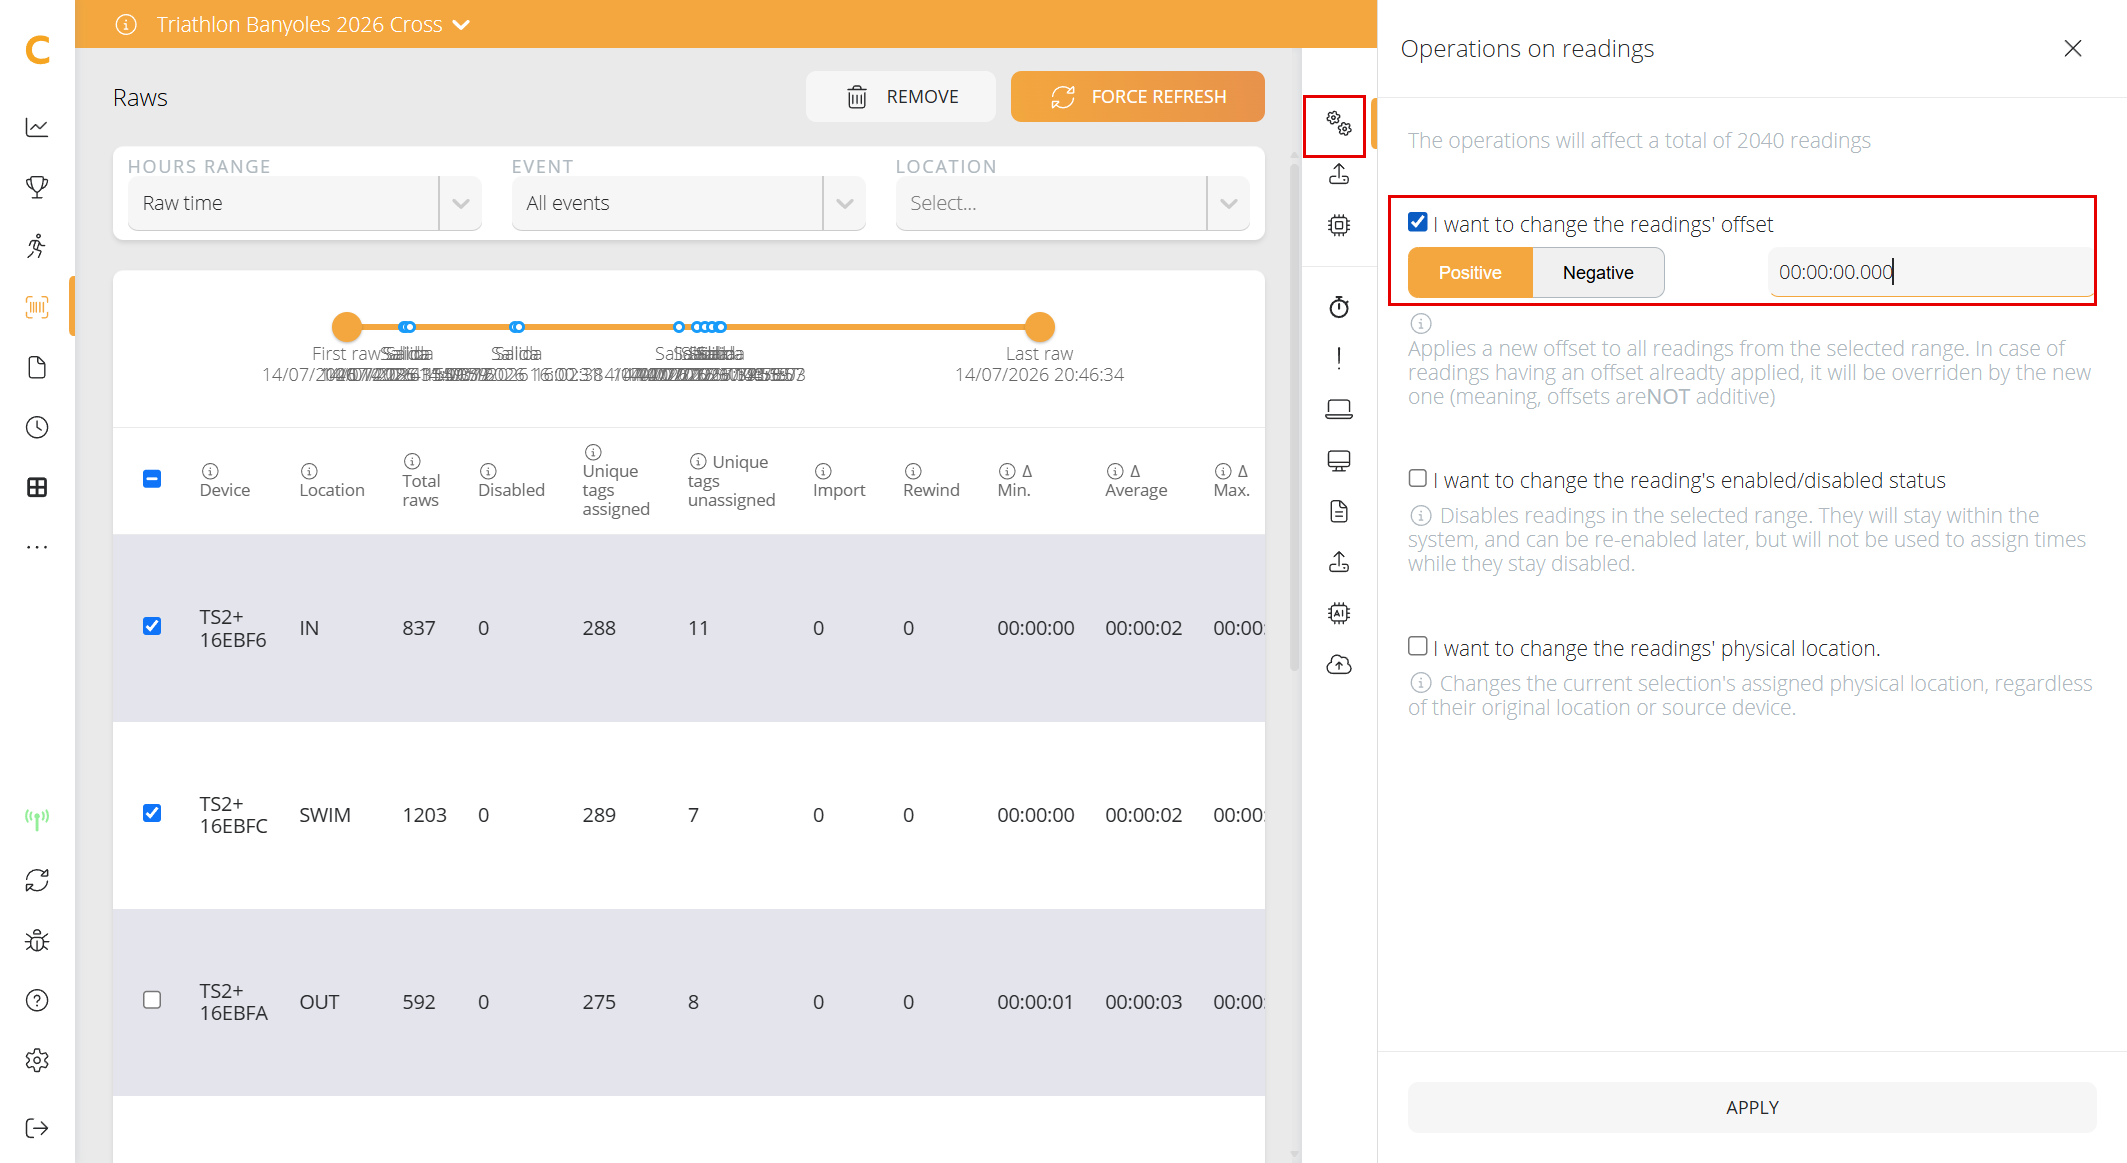2127x1163 pixels.
Task: Untick change the readings' offset checkbox
Action: pyautogui.click(x=1417, y=222)
